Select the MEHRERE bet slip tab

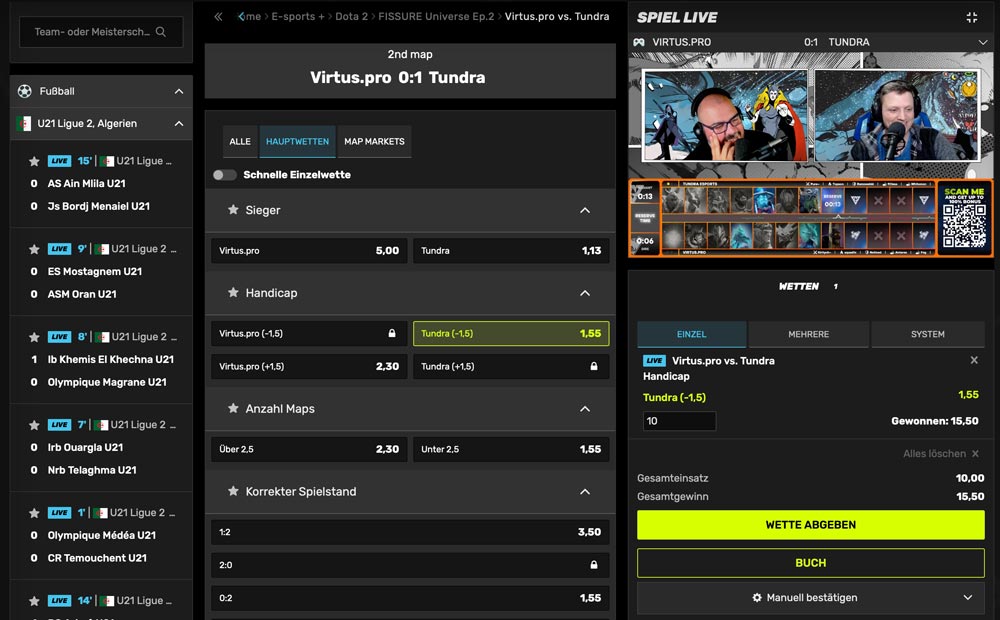coord(809,334)
